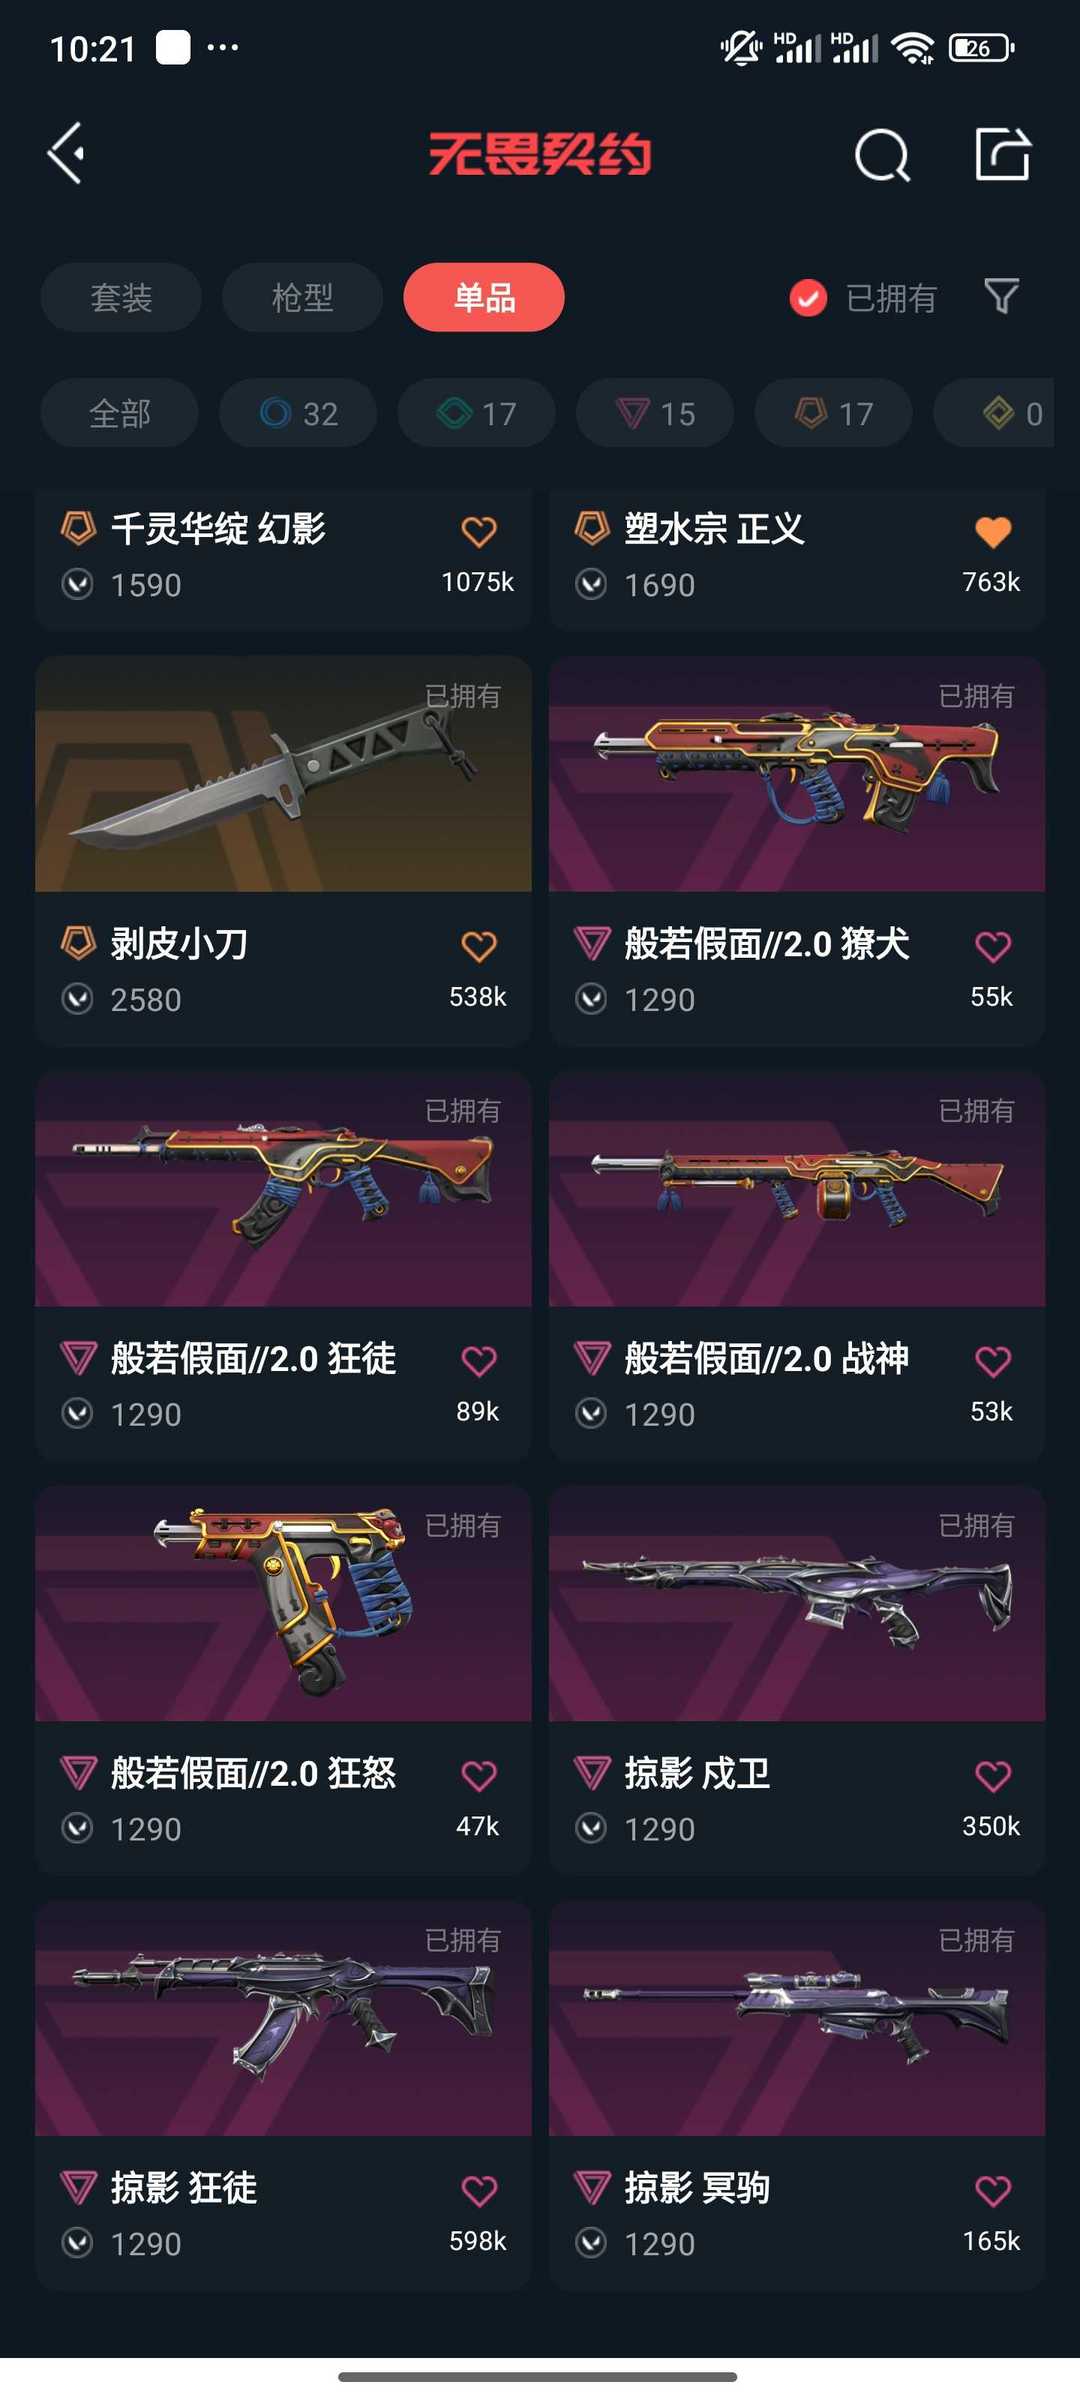
Task: Favorite the 剥皮小刀 knife heart
Action: click(x=479, y=946)
